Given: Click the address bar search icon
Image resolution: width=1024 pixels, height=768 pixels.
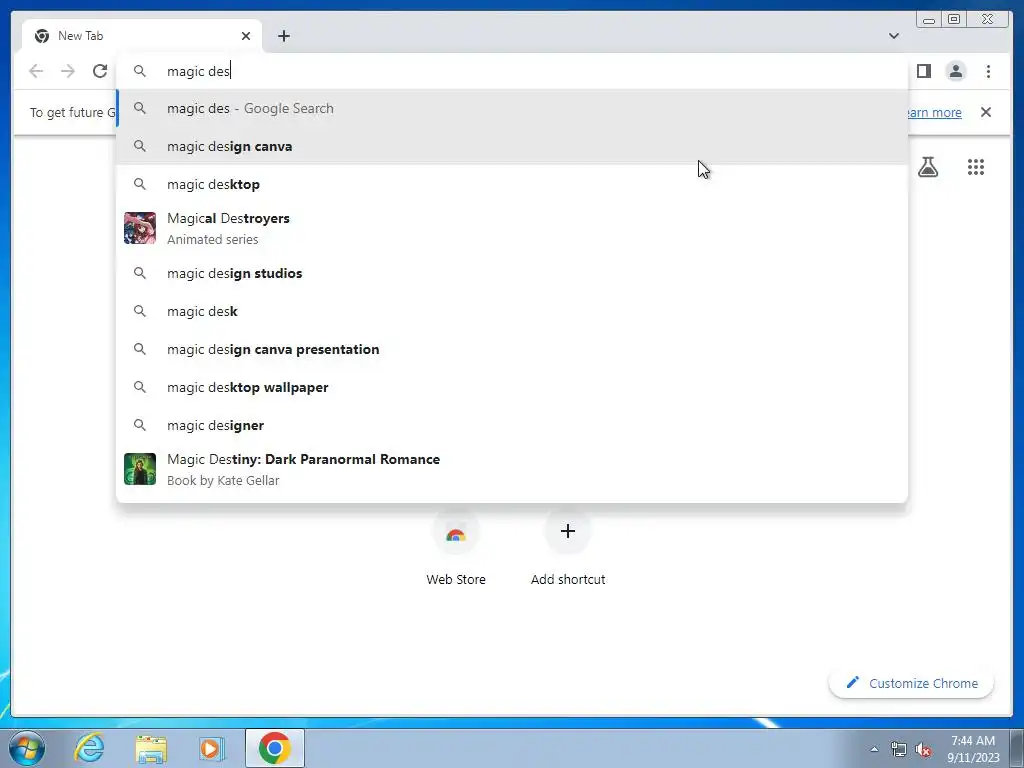Looking at the screenshot, I should 140,71.
